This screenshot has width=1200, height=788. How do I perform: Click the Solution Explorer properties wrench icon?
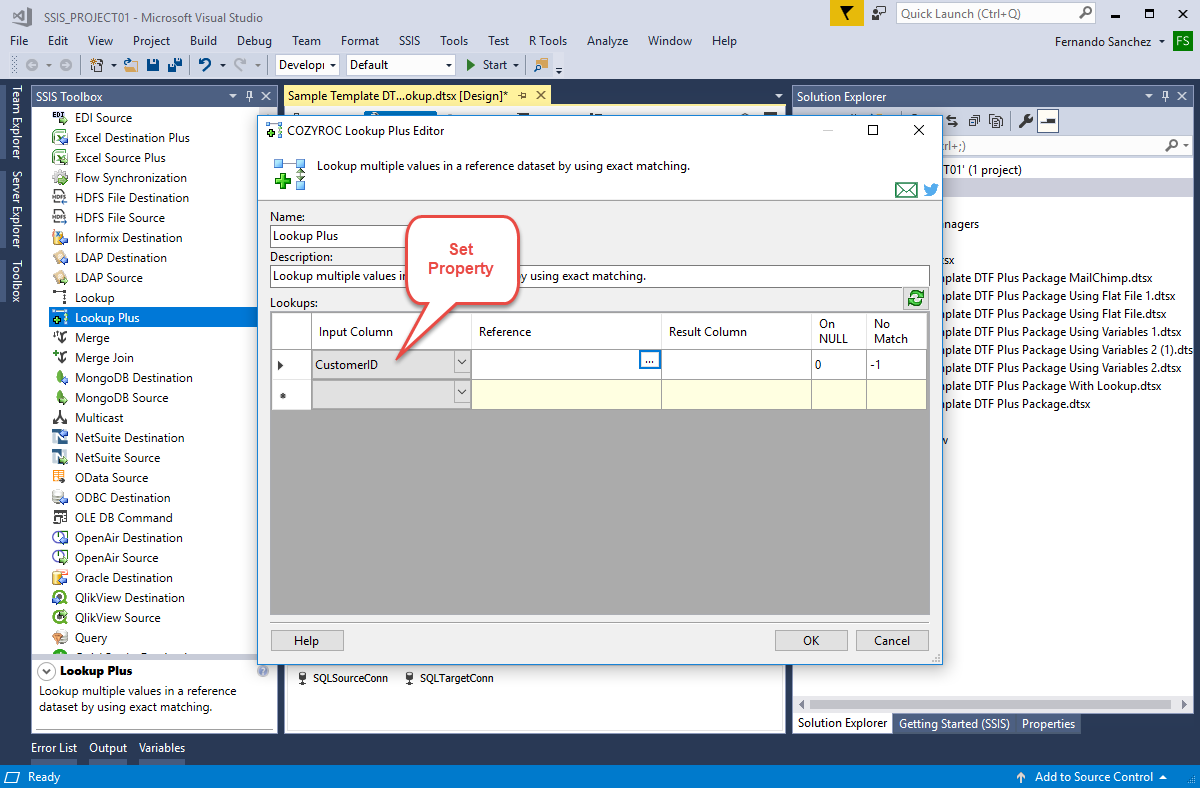point(1025,121)
